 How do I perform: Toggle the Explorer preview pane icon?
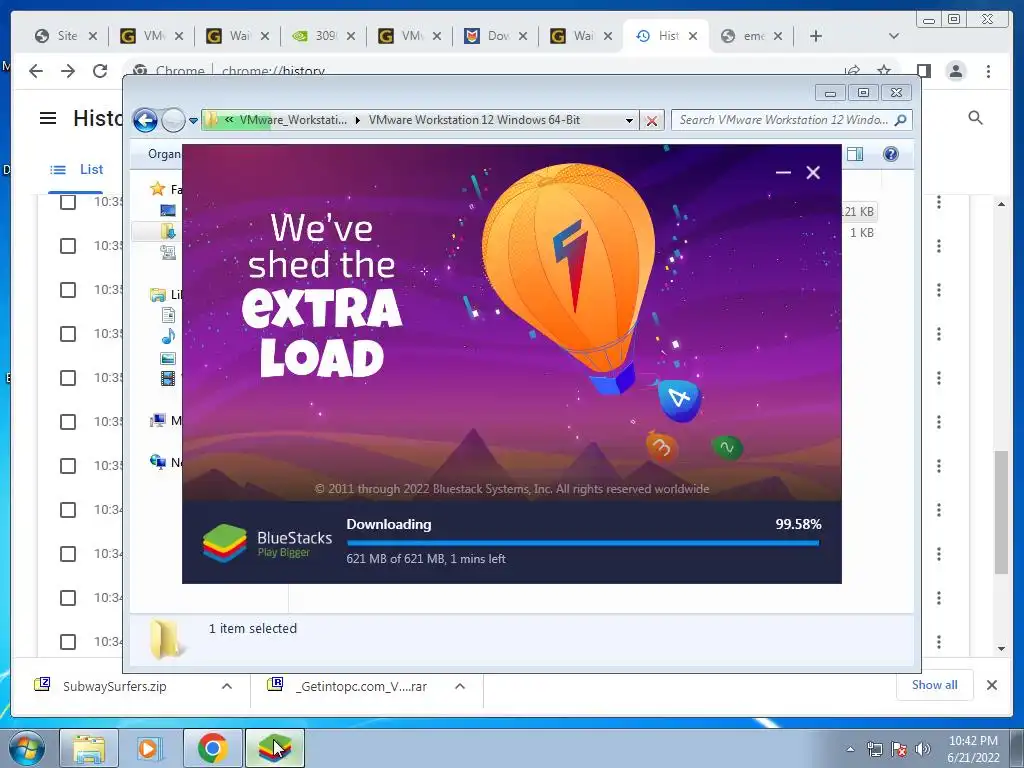point(855,154)
